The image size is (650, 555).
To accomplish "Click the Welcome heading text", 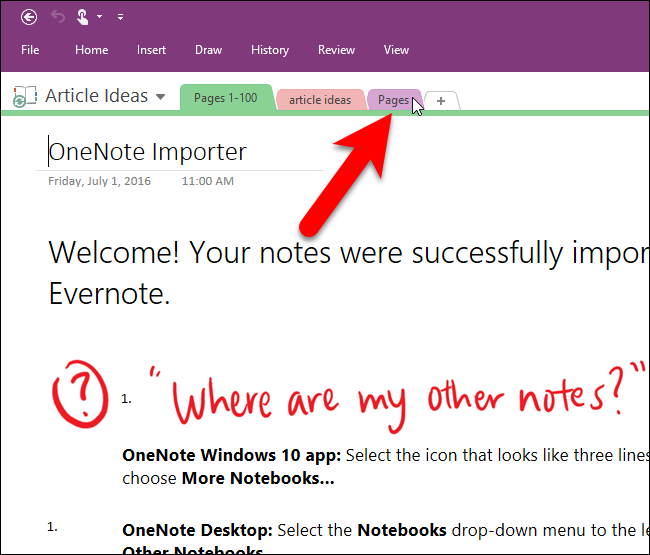I will pos(348,273).
